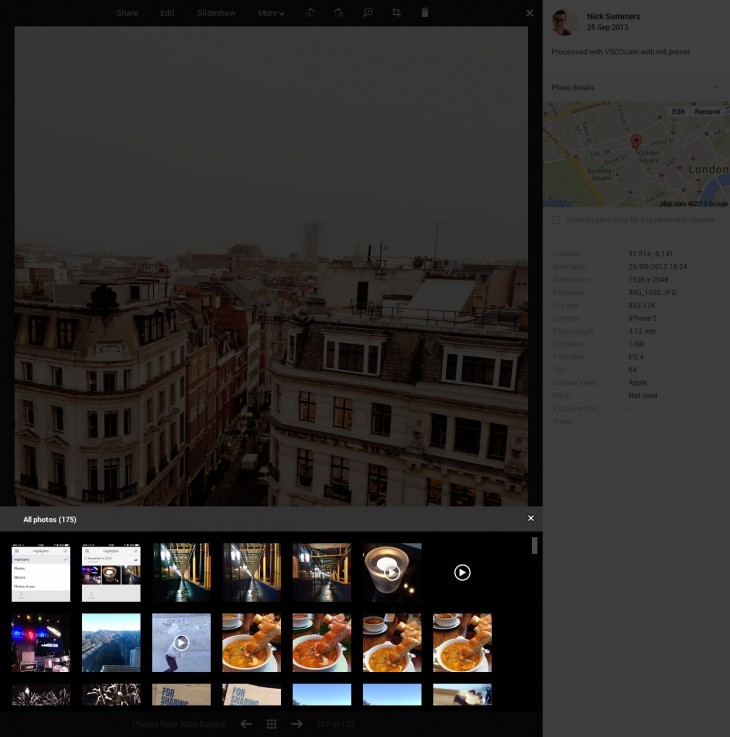Close the photo lightbox with top X
Image resolution: width=730 pixels, height=737 pixels.
[x=529, y=13]
